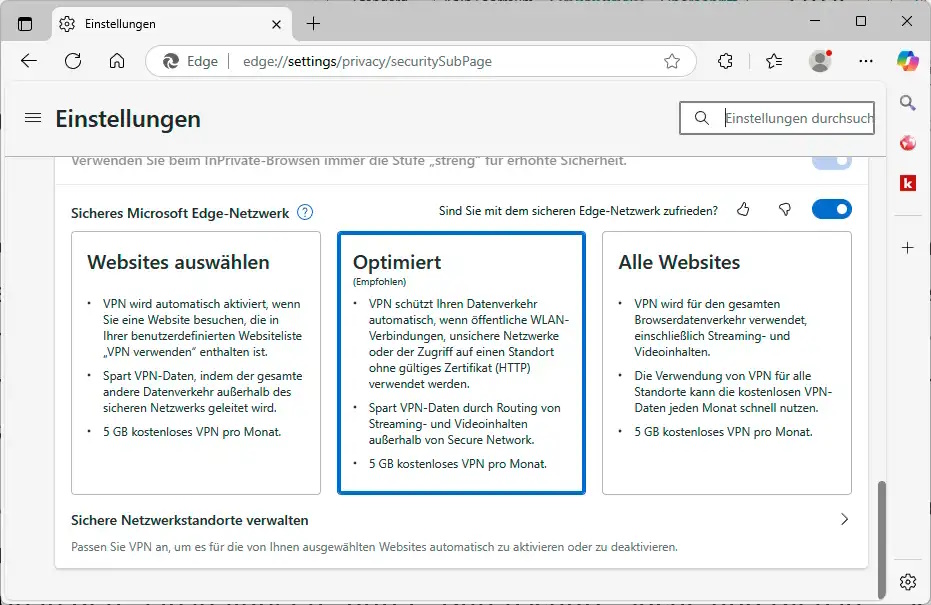Screen dimensions: 931x605
Task: Open the three-dot Edge menu
Action: [x=866, y=61]
